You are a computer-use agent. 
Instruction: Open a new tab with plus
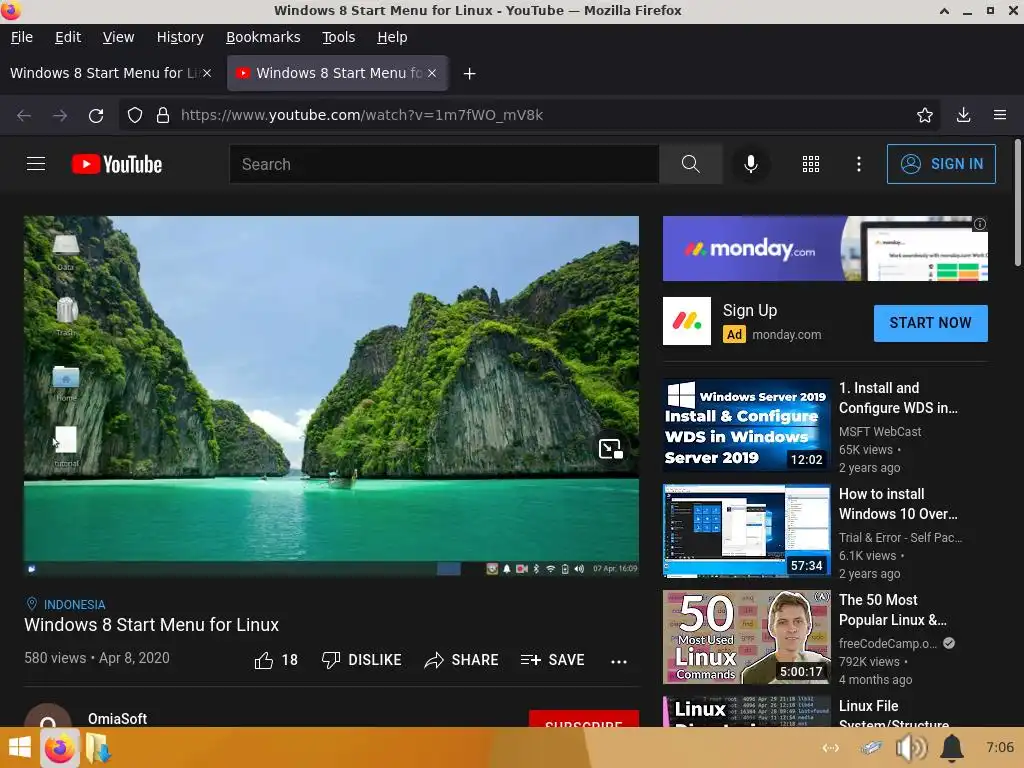469,74
